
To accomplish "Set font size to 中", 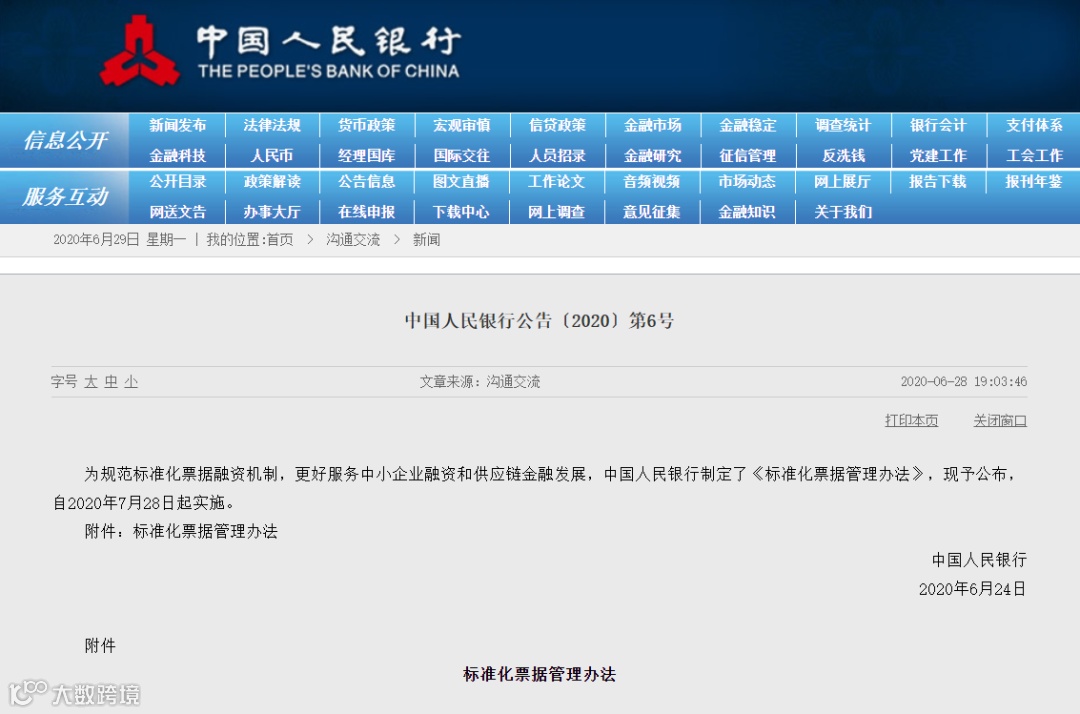I will (x=111, y=381).
